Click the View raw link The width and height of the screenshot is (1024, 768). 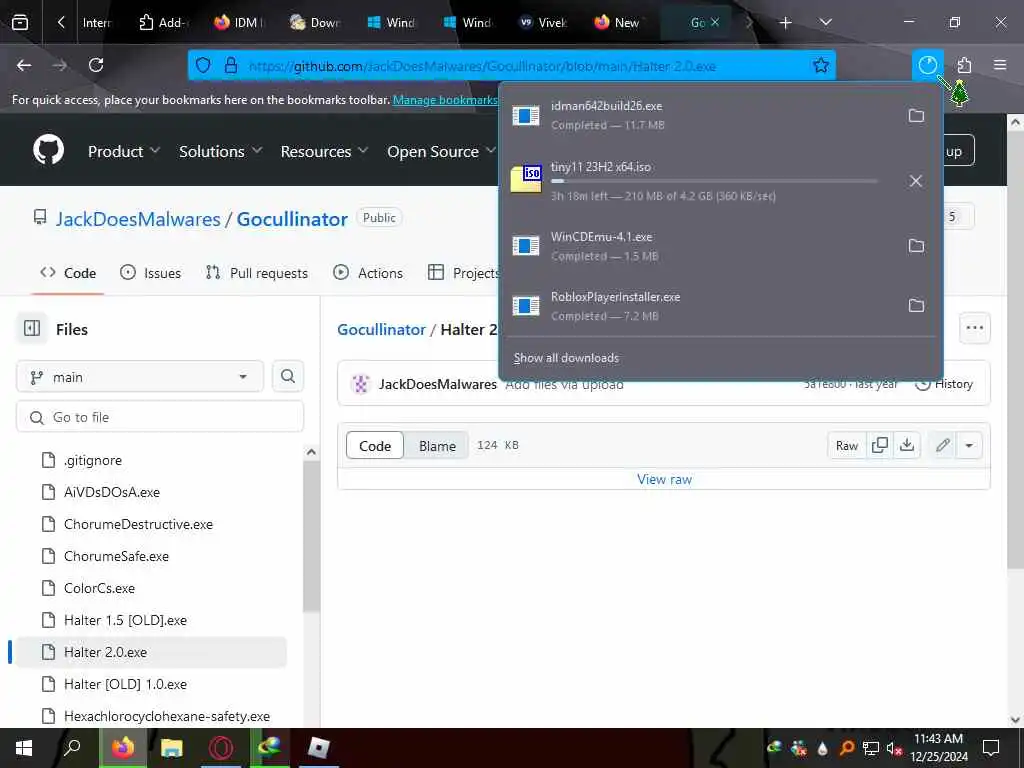coord(664,479)
